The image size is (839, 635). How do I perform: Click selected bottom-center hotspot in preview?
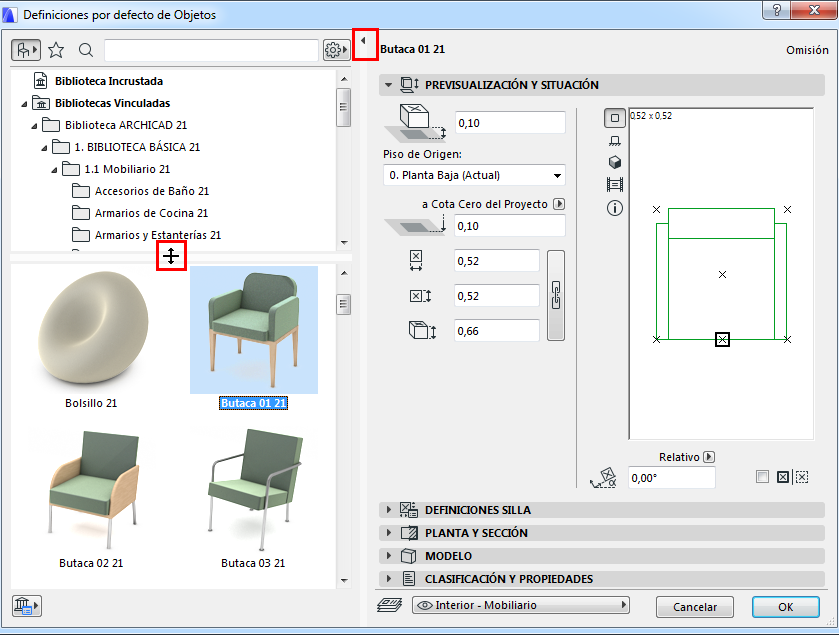click(x=722, y=339)
